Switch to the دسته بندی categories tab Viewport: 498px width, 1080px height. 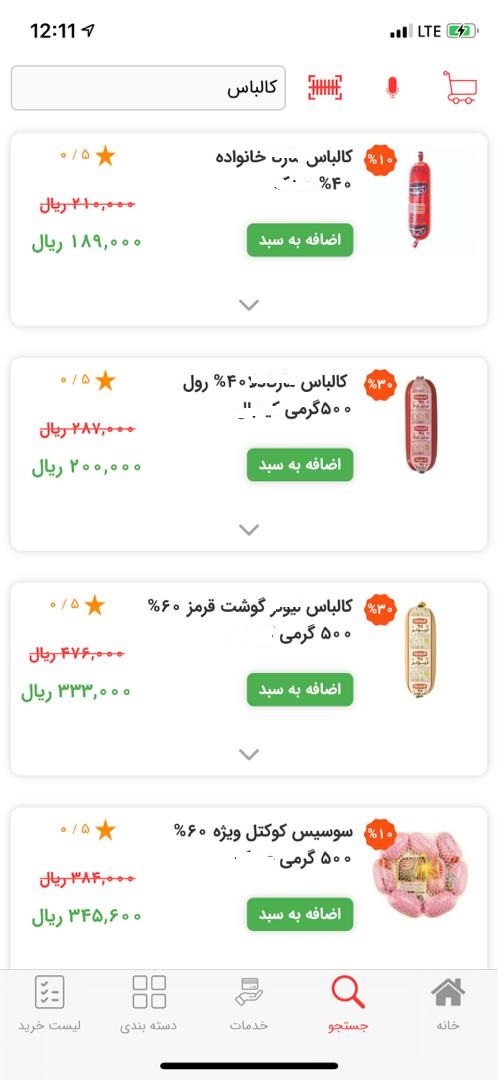point(149,1004)
